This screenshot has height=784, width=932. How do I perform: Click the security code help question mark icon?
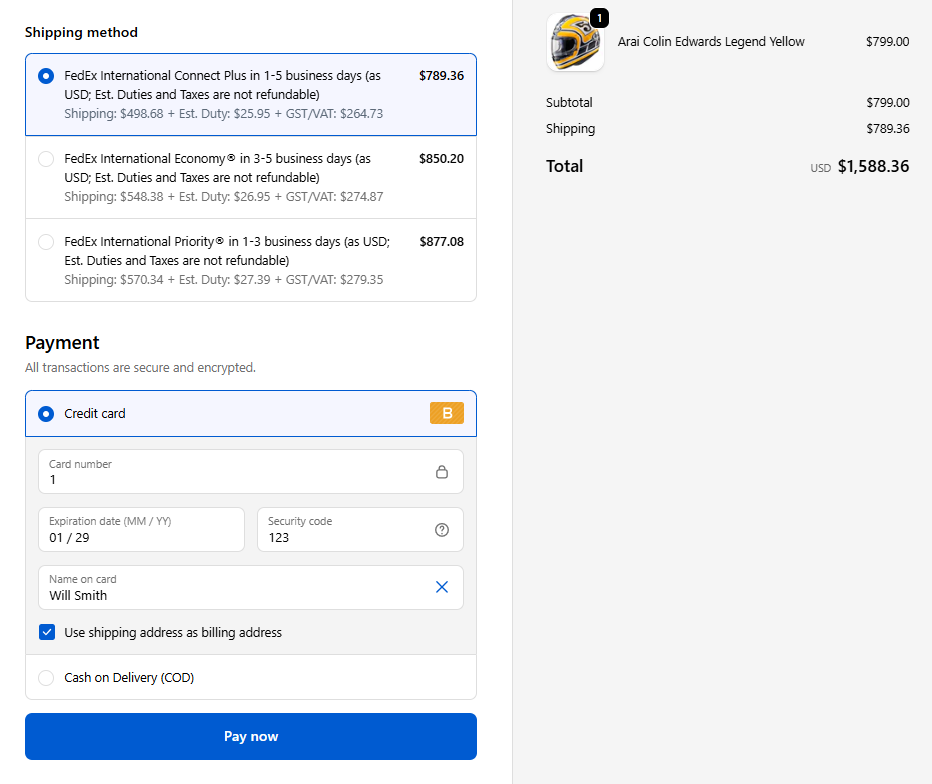click(x=442, y=530)
